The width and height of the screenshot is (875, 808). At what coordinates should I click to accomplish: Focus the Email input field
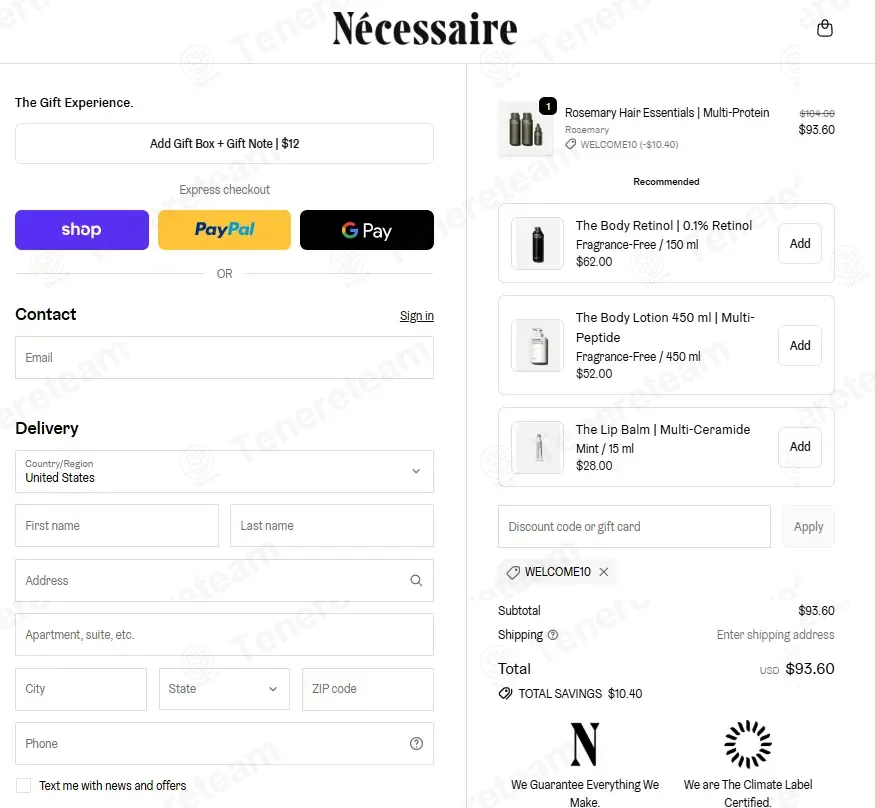(x=224, y=358)
